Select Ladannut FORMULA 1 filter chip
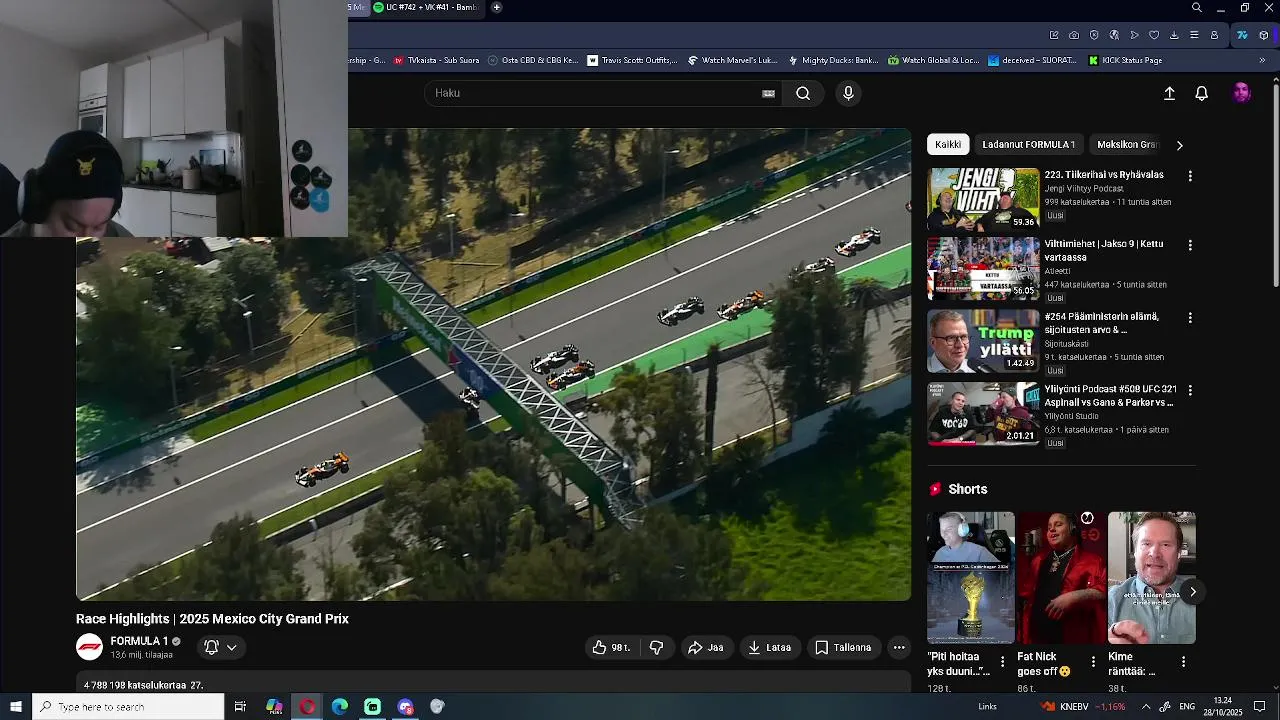 1028,145
